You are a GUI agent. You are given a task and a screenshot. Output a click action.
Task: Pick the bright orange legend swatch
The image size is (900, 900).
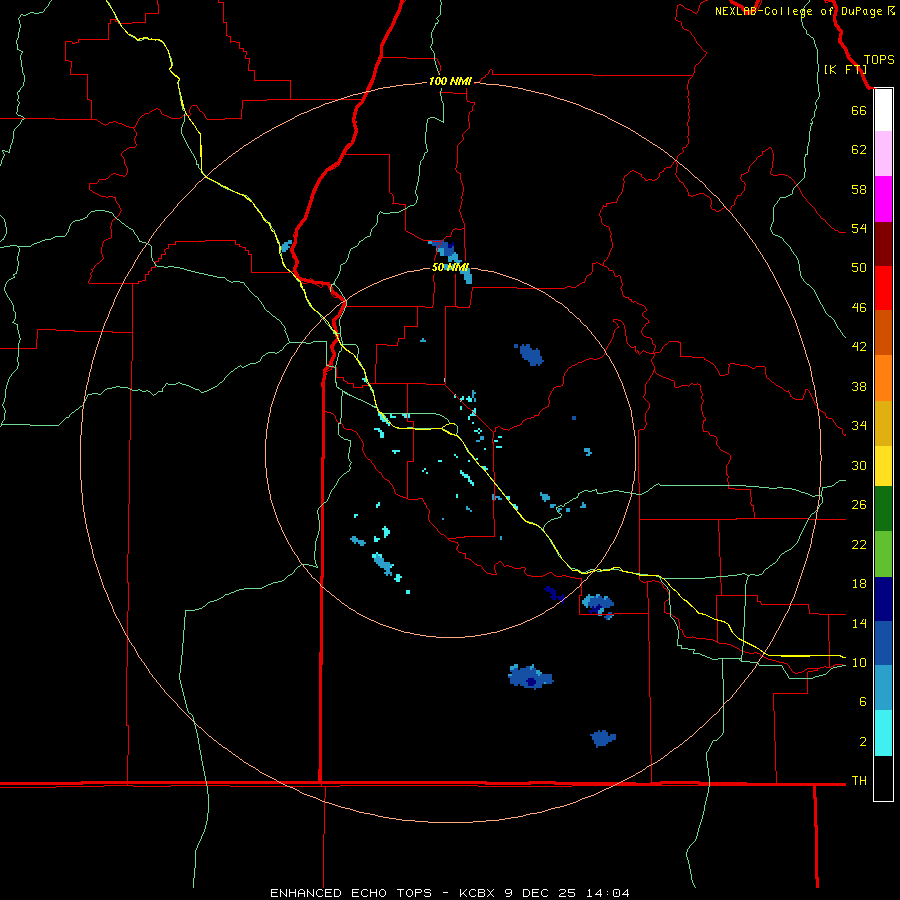(x=883, y=378)
